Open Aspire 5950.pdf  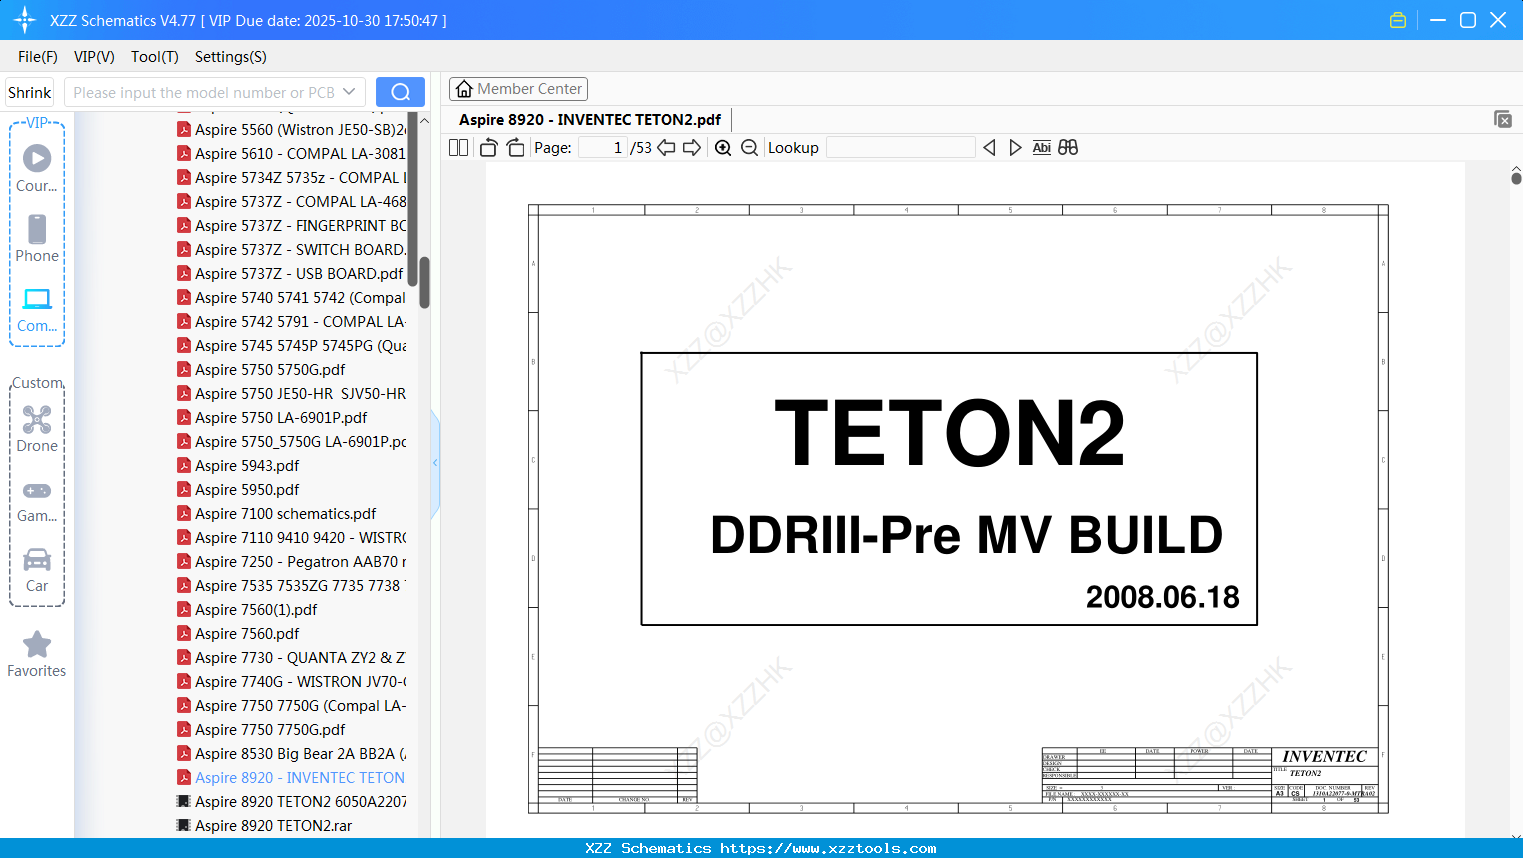pyautogui.click(x=238, y=490)
